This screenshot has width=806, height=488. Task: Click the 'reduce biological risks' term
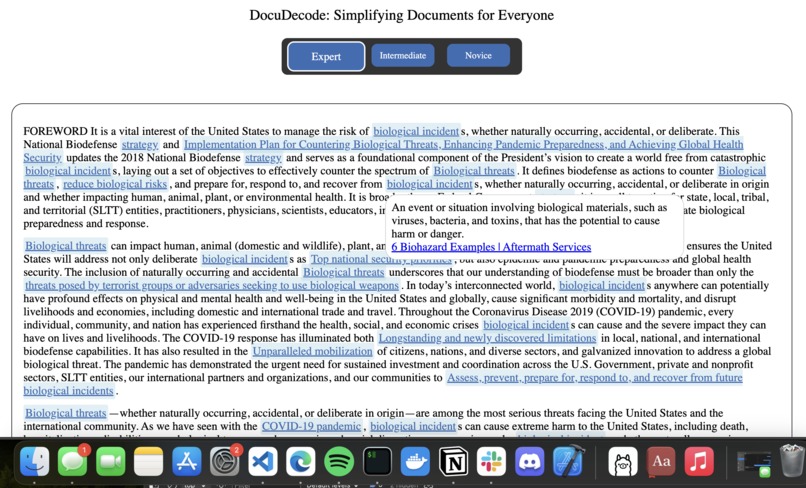(x=115, y=184)
